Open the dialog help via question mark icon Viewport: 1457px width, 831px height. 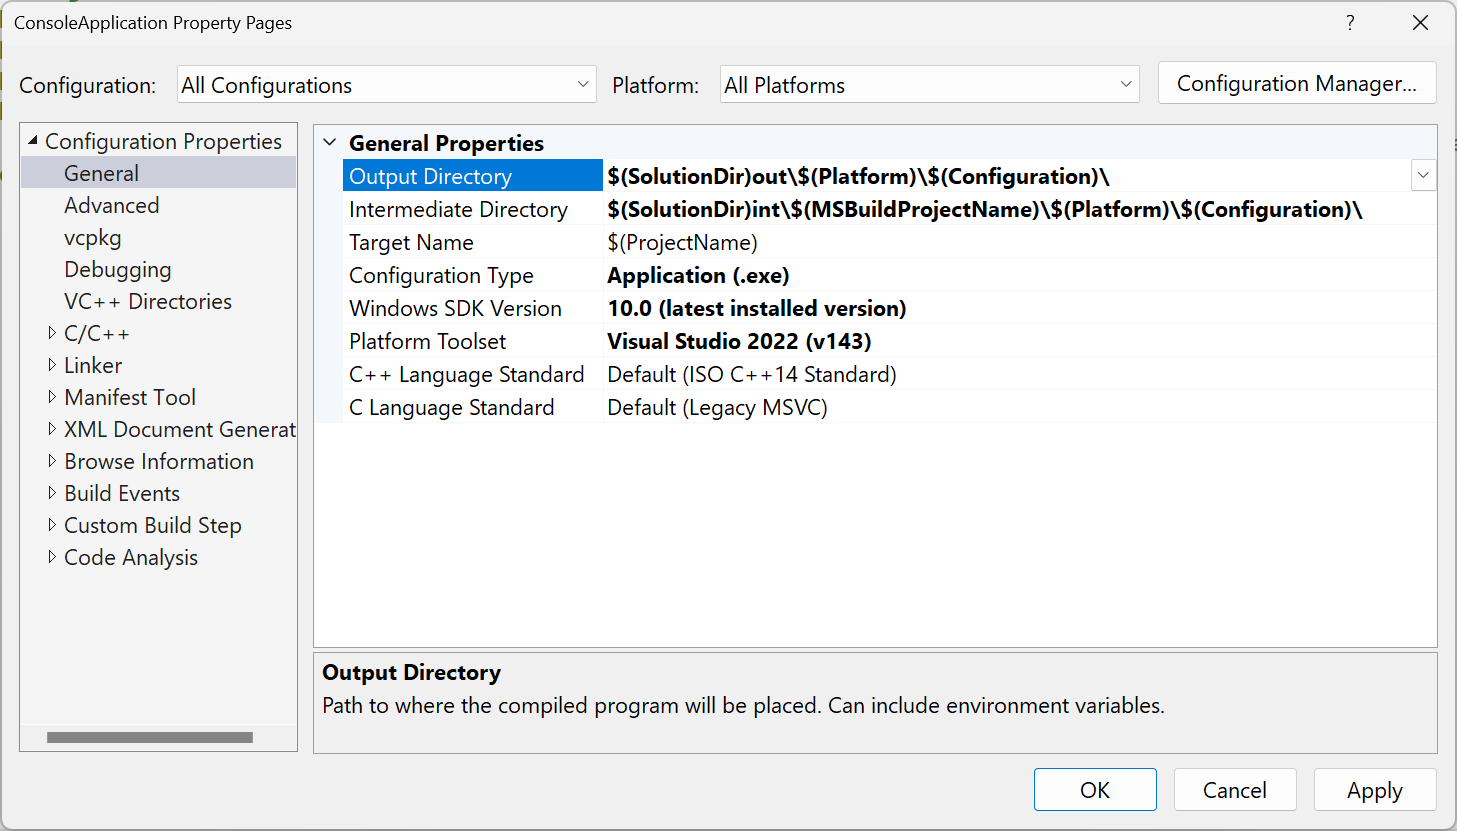[1350, 22]
